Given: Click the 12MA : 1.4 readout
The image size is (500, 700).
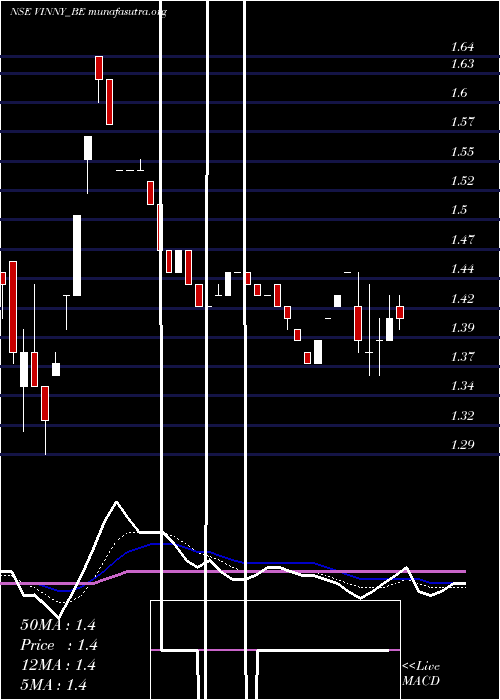Looking at the screenshot, I should [58, 665].
